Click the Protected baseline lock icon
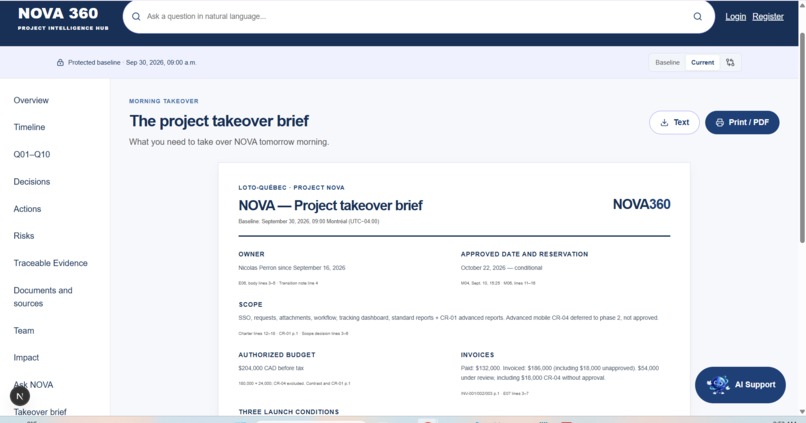 pos(60,63)
